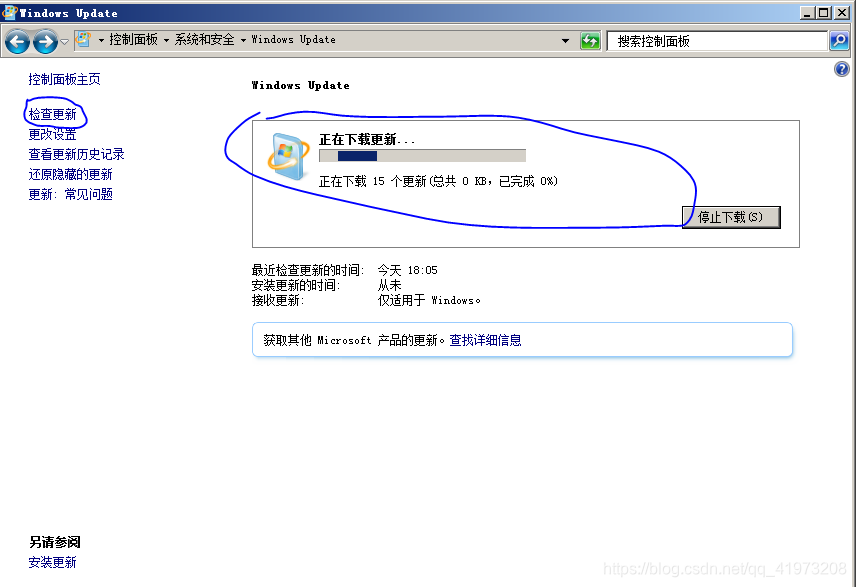Click the text 正在下载更新...
Viewport: 856px width, 587px height.
[367, 139]
